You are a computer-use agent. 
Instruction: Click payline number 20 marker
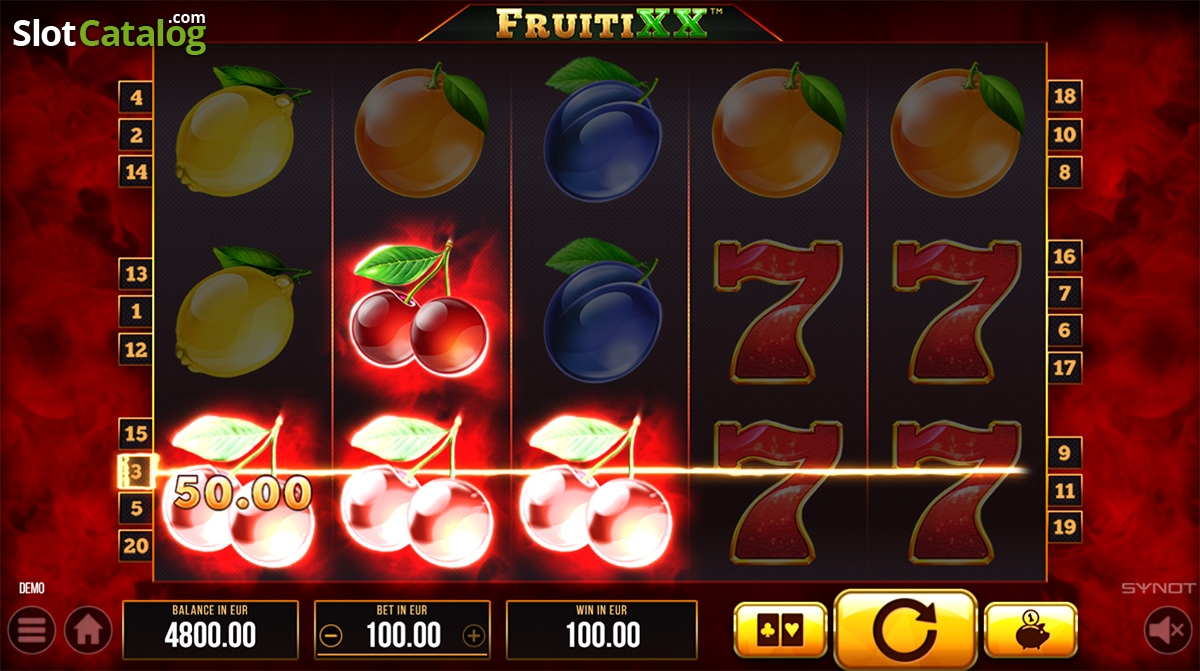pyautogui.click(x=136, y=545)
